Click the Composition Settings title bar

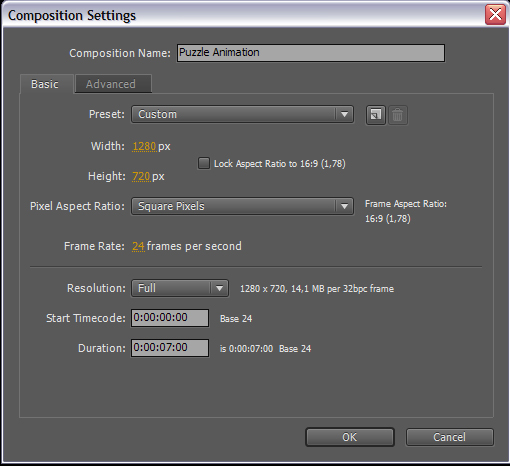tap(243, 15)
